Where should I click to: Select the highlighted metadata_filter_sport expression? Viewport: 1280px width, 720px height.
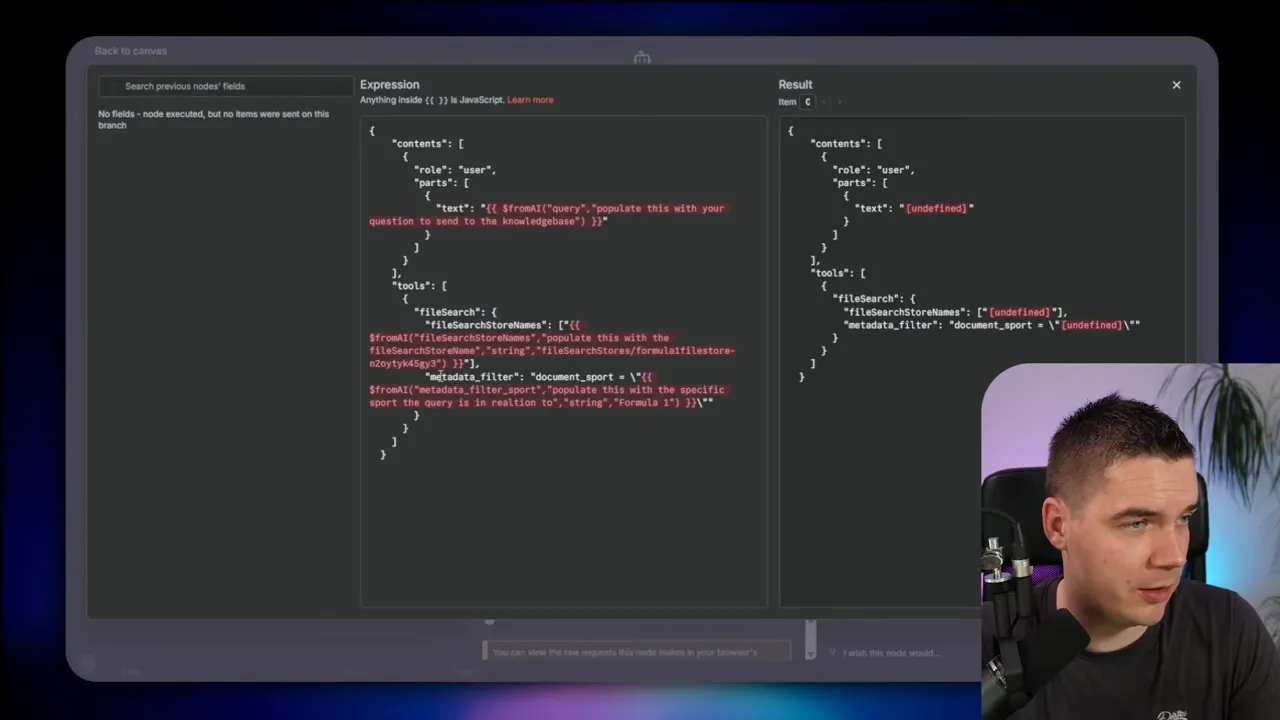coord(547,390)
